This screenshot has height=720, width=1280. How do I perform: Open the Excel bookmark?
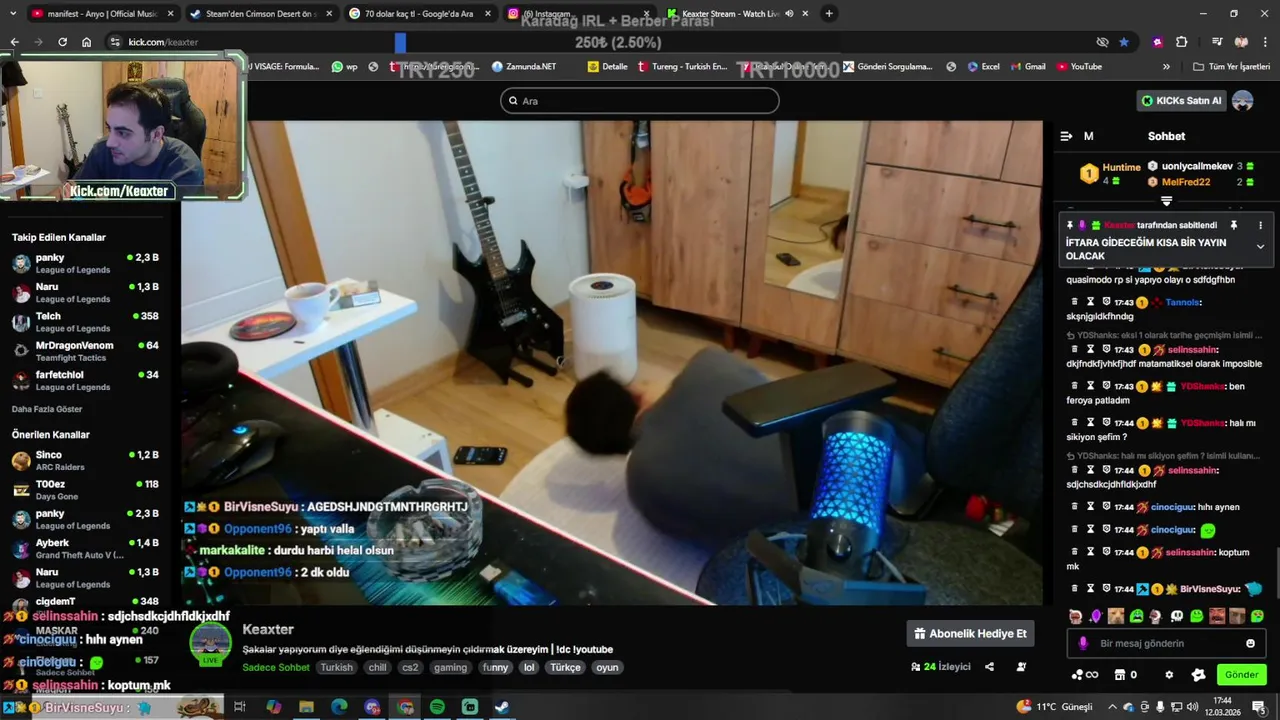tap(983, 67)
